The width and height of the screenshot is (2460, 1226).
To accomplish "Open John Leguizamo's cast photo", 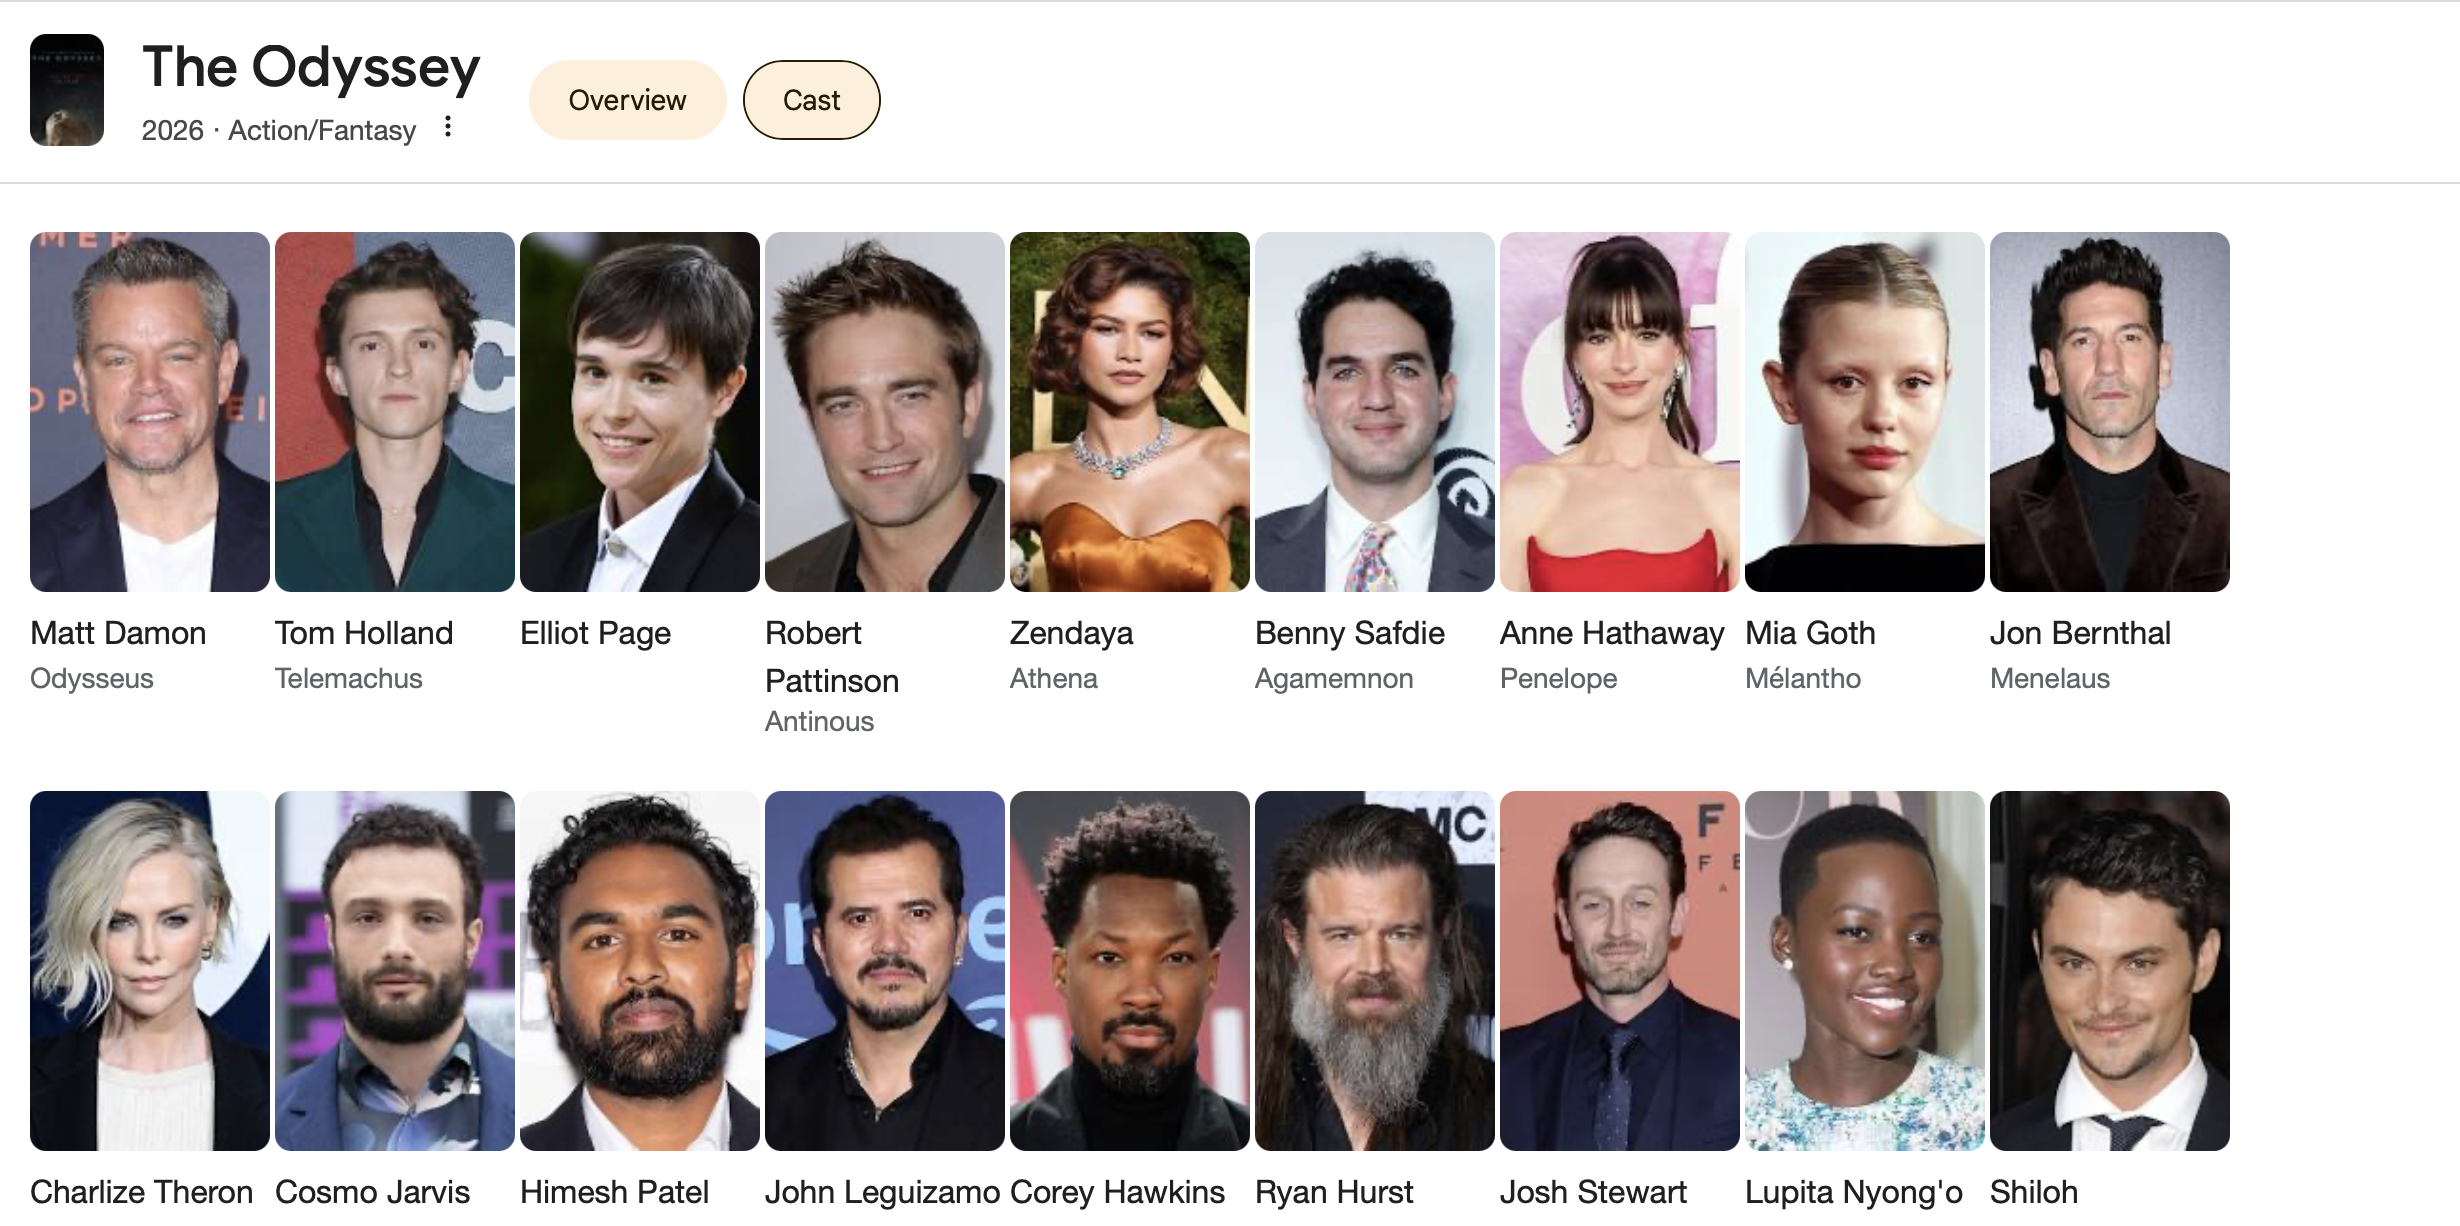I will pyautogui.click(x=885, y=970).
